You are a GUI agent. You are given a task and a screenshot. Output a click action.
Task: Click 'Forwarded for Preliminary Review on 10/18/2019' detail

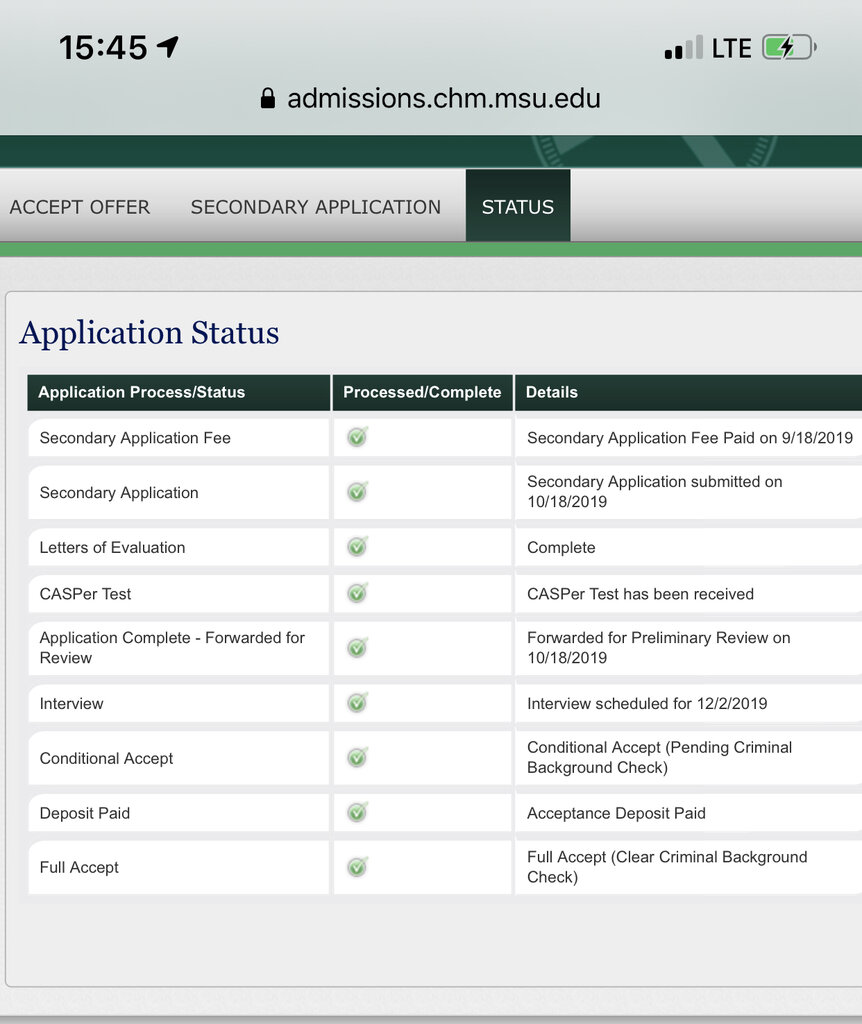(x=658, y=648)
